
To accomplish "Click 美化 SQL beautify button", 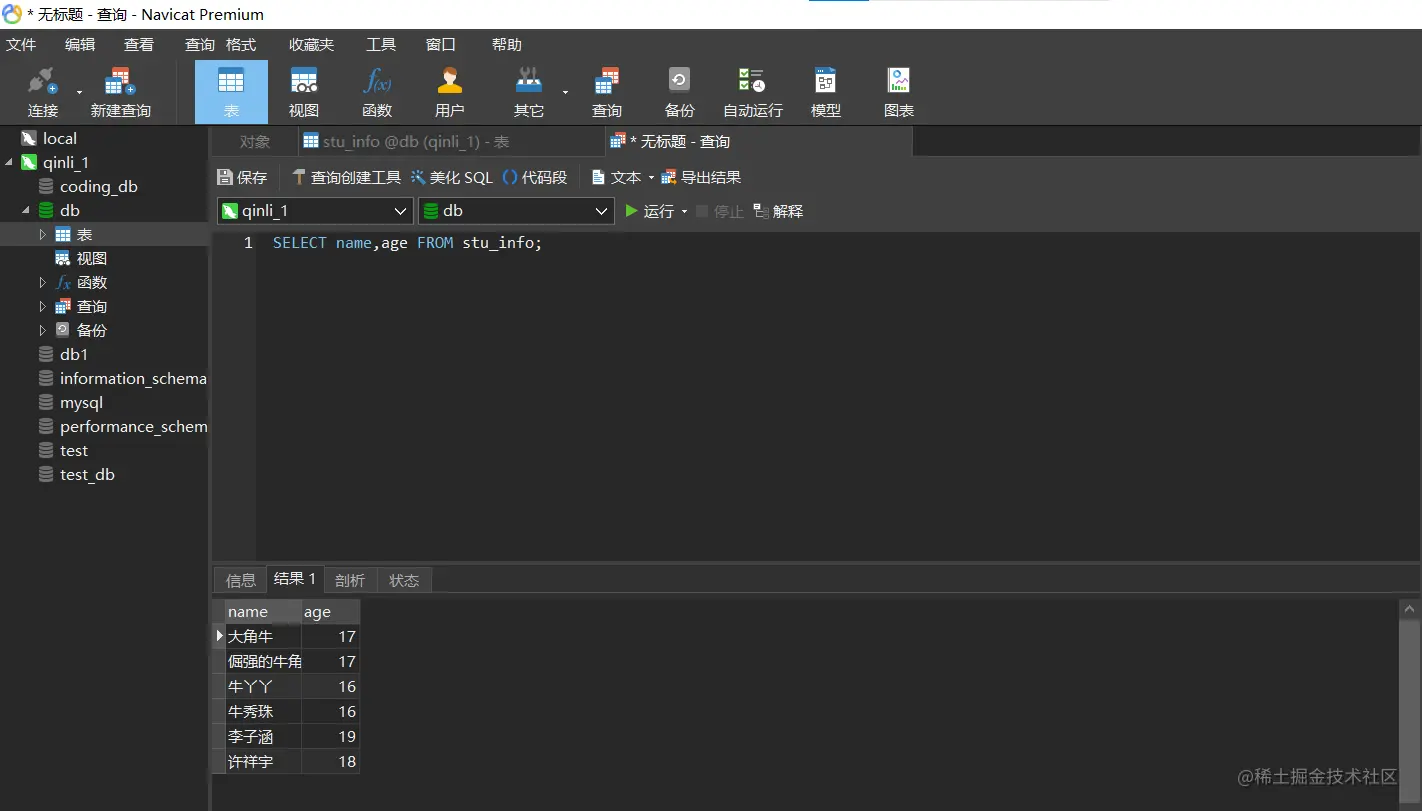I will pos(452,177).
